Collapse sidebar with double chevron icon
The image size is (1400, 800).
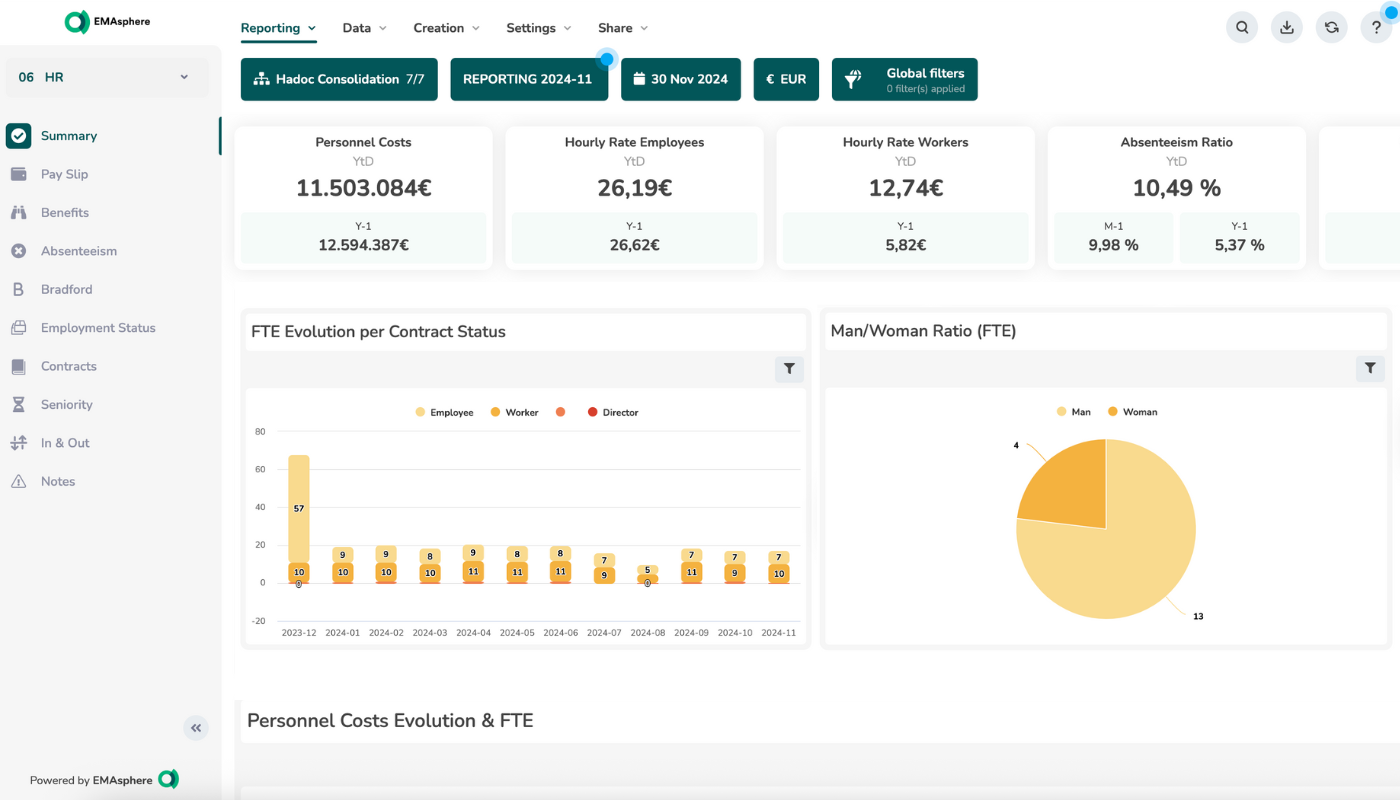point(196,728)
